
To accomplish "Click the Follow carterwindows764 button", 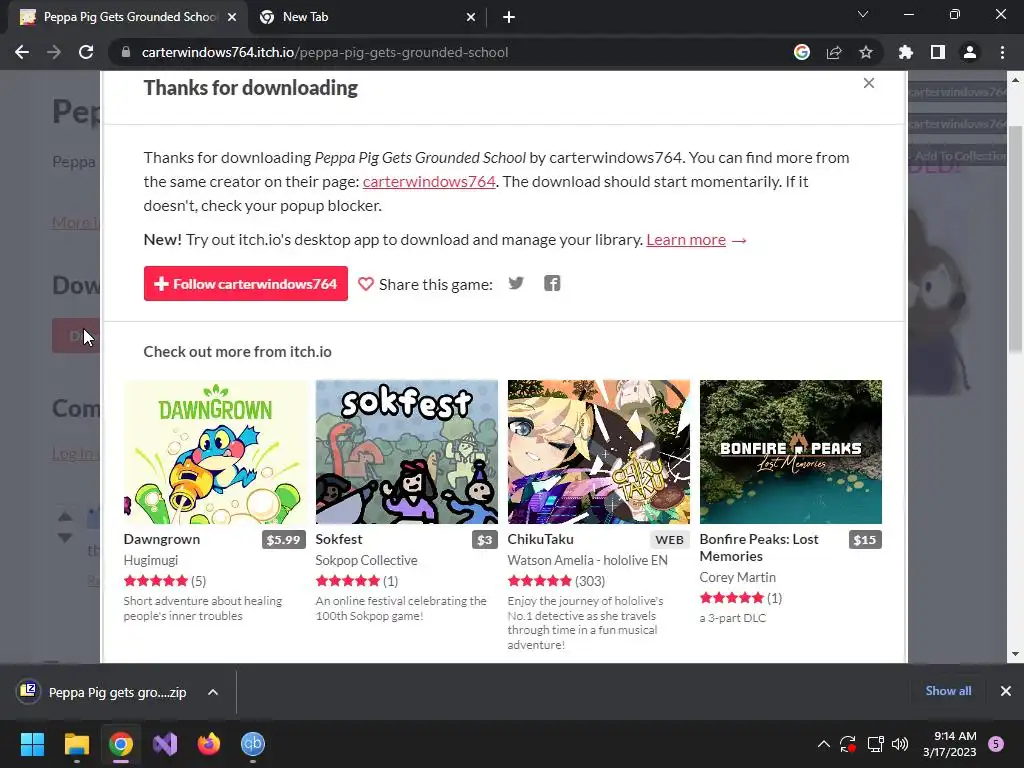I will coord(246,283).
